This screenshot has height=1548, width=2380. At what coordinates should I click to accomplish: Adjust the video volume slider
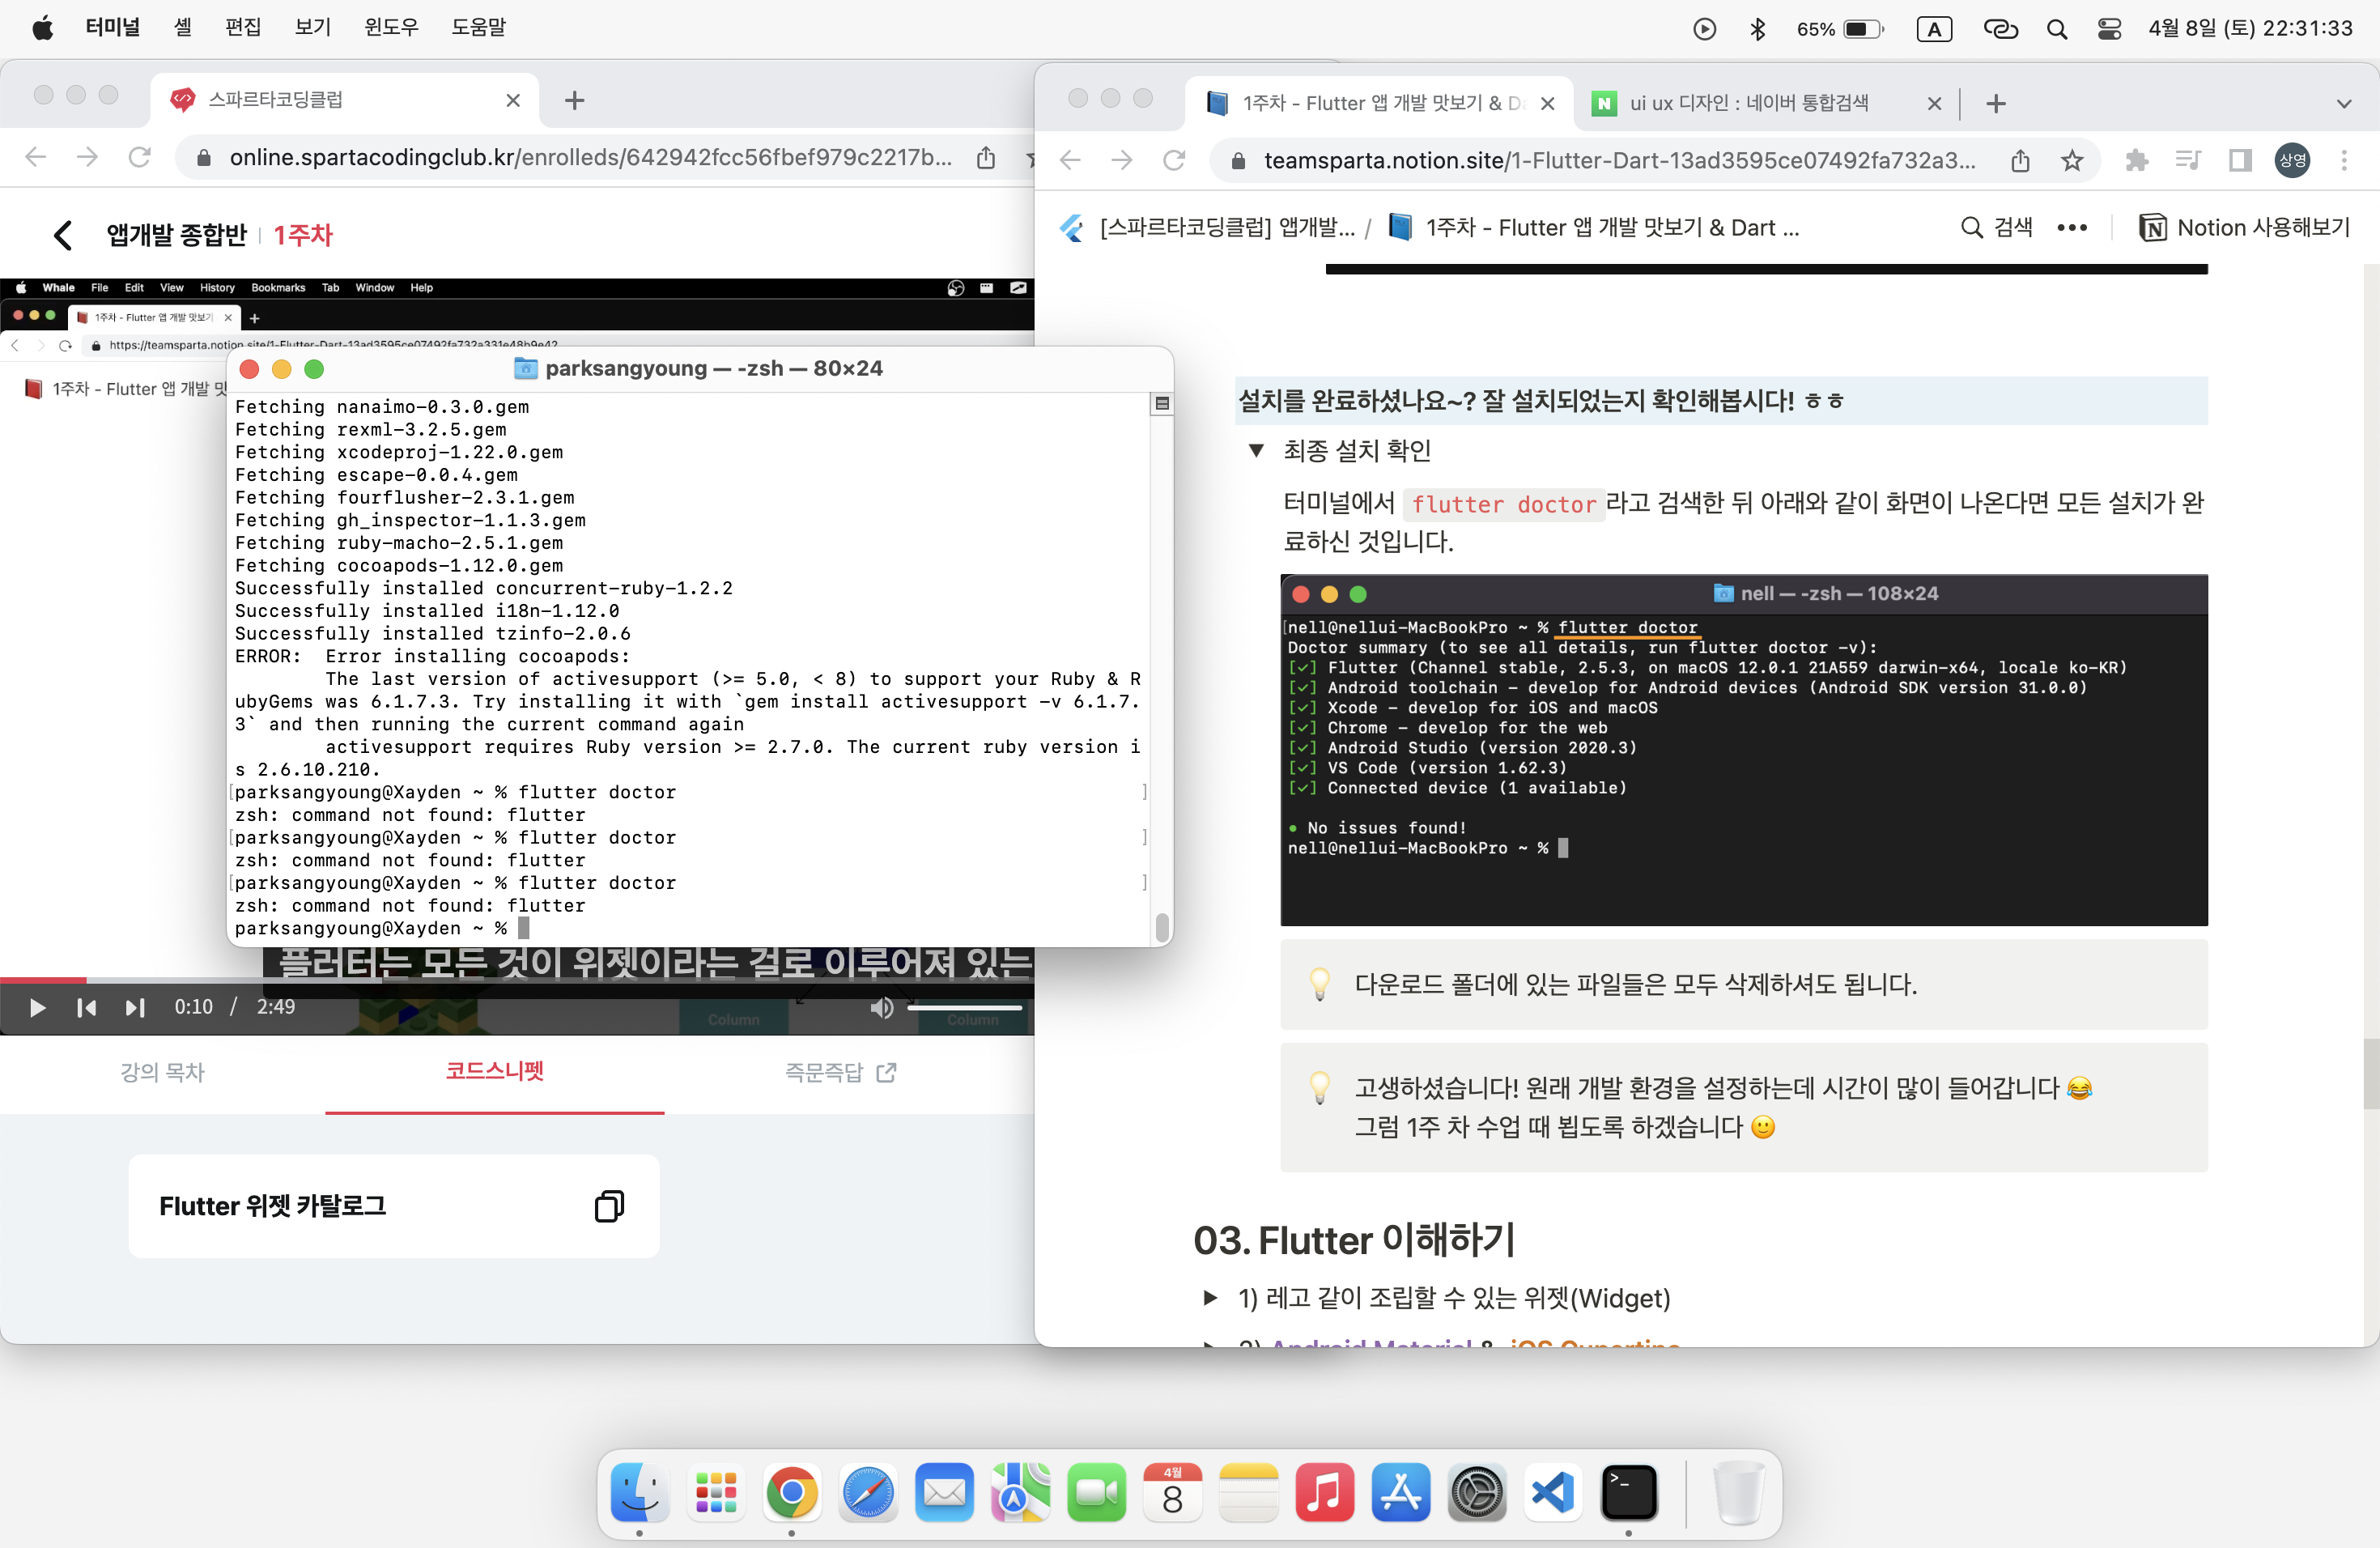click(x=964, y=1007)
